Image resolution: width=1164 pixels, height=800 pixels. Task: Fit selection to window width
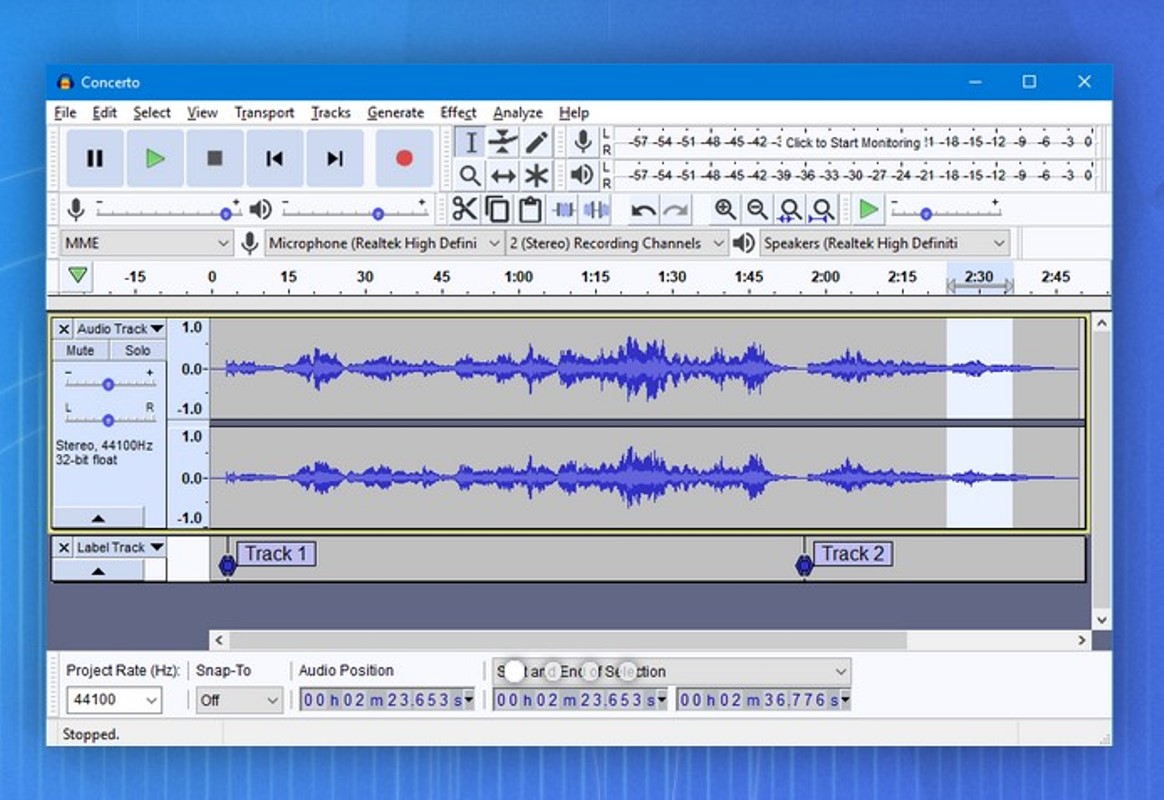pyautogui.click(x=790, y=210)
